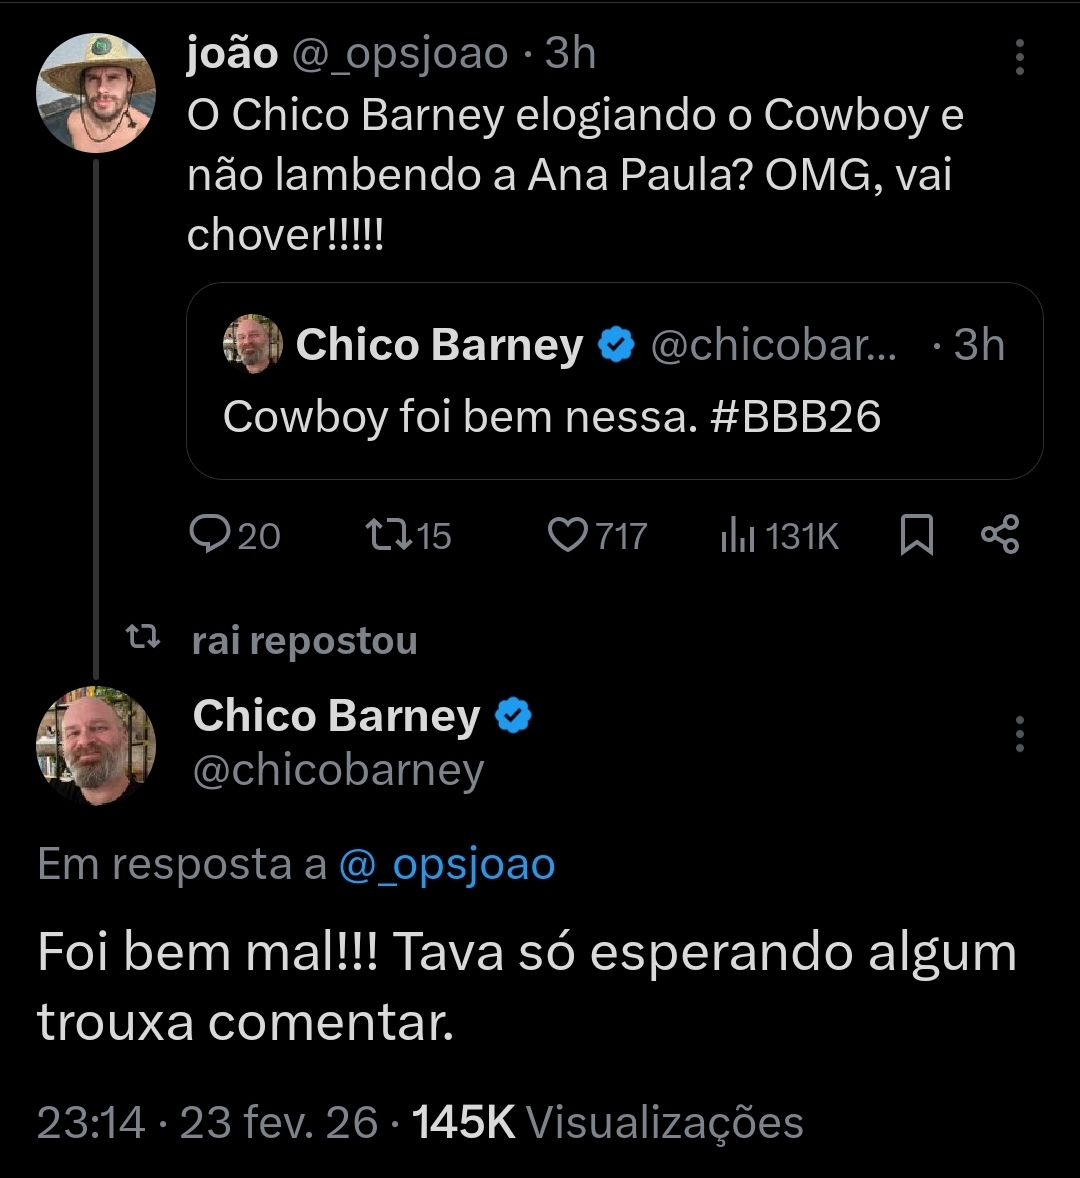Like joão's tweet with heart icon
The image size is (1080, 1178).
point(568,536)
